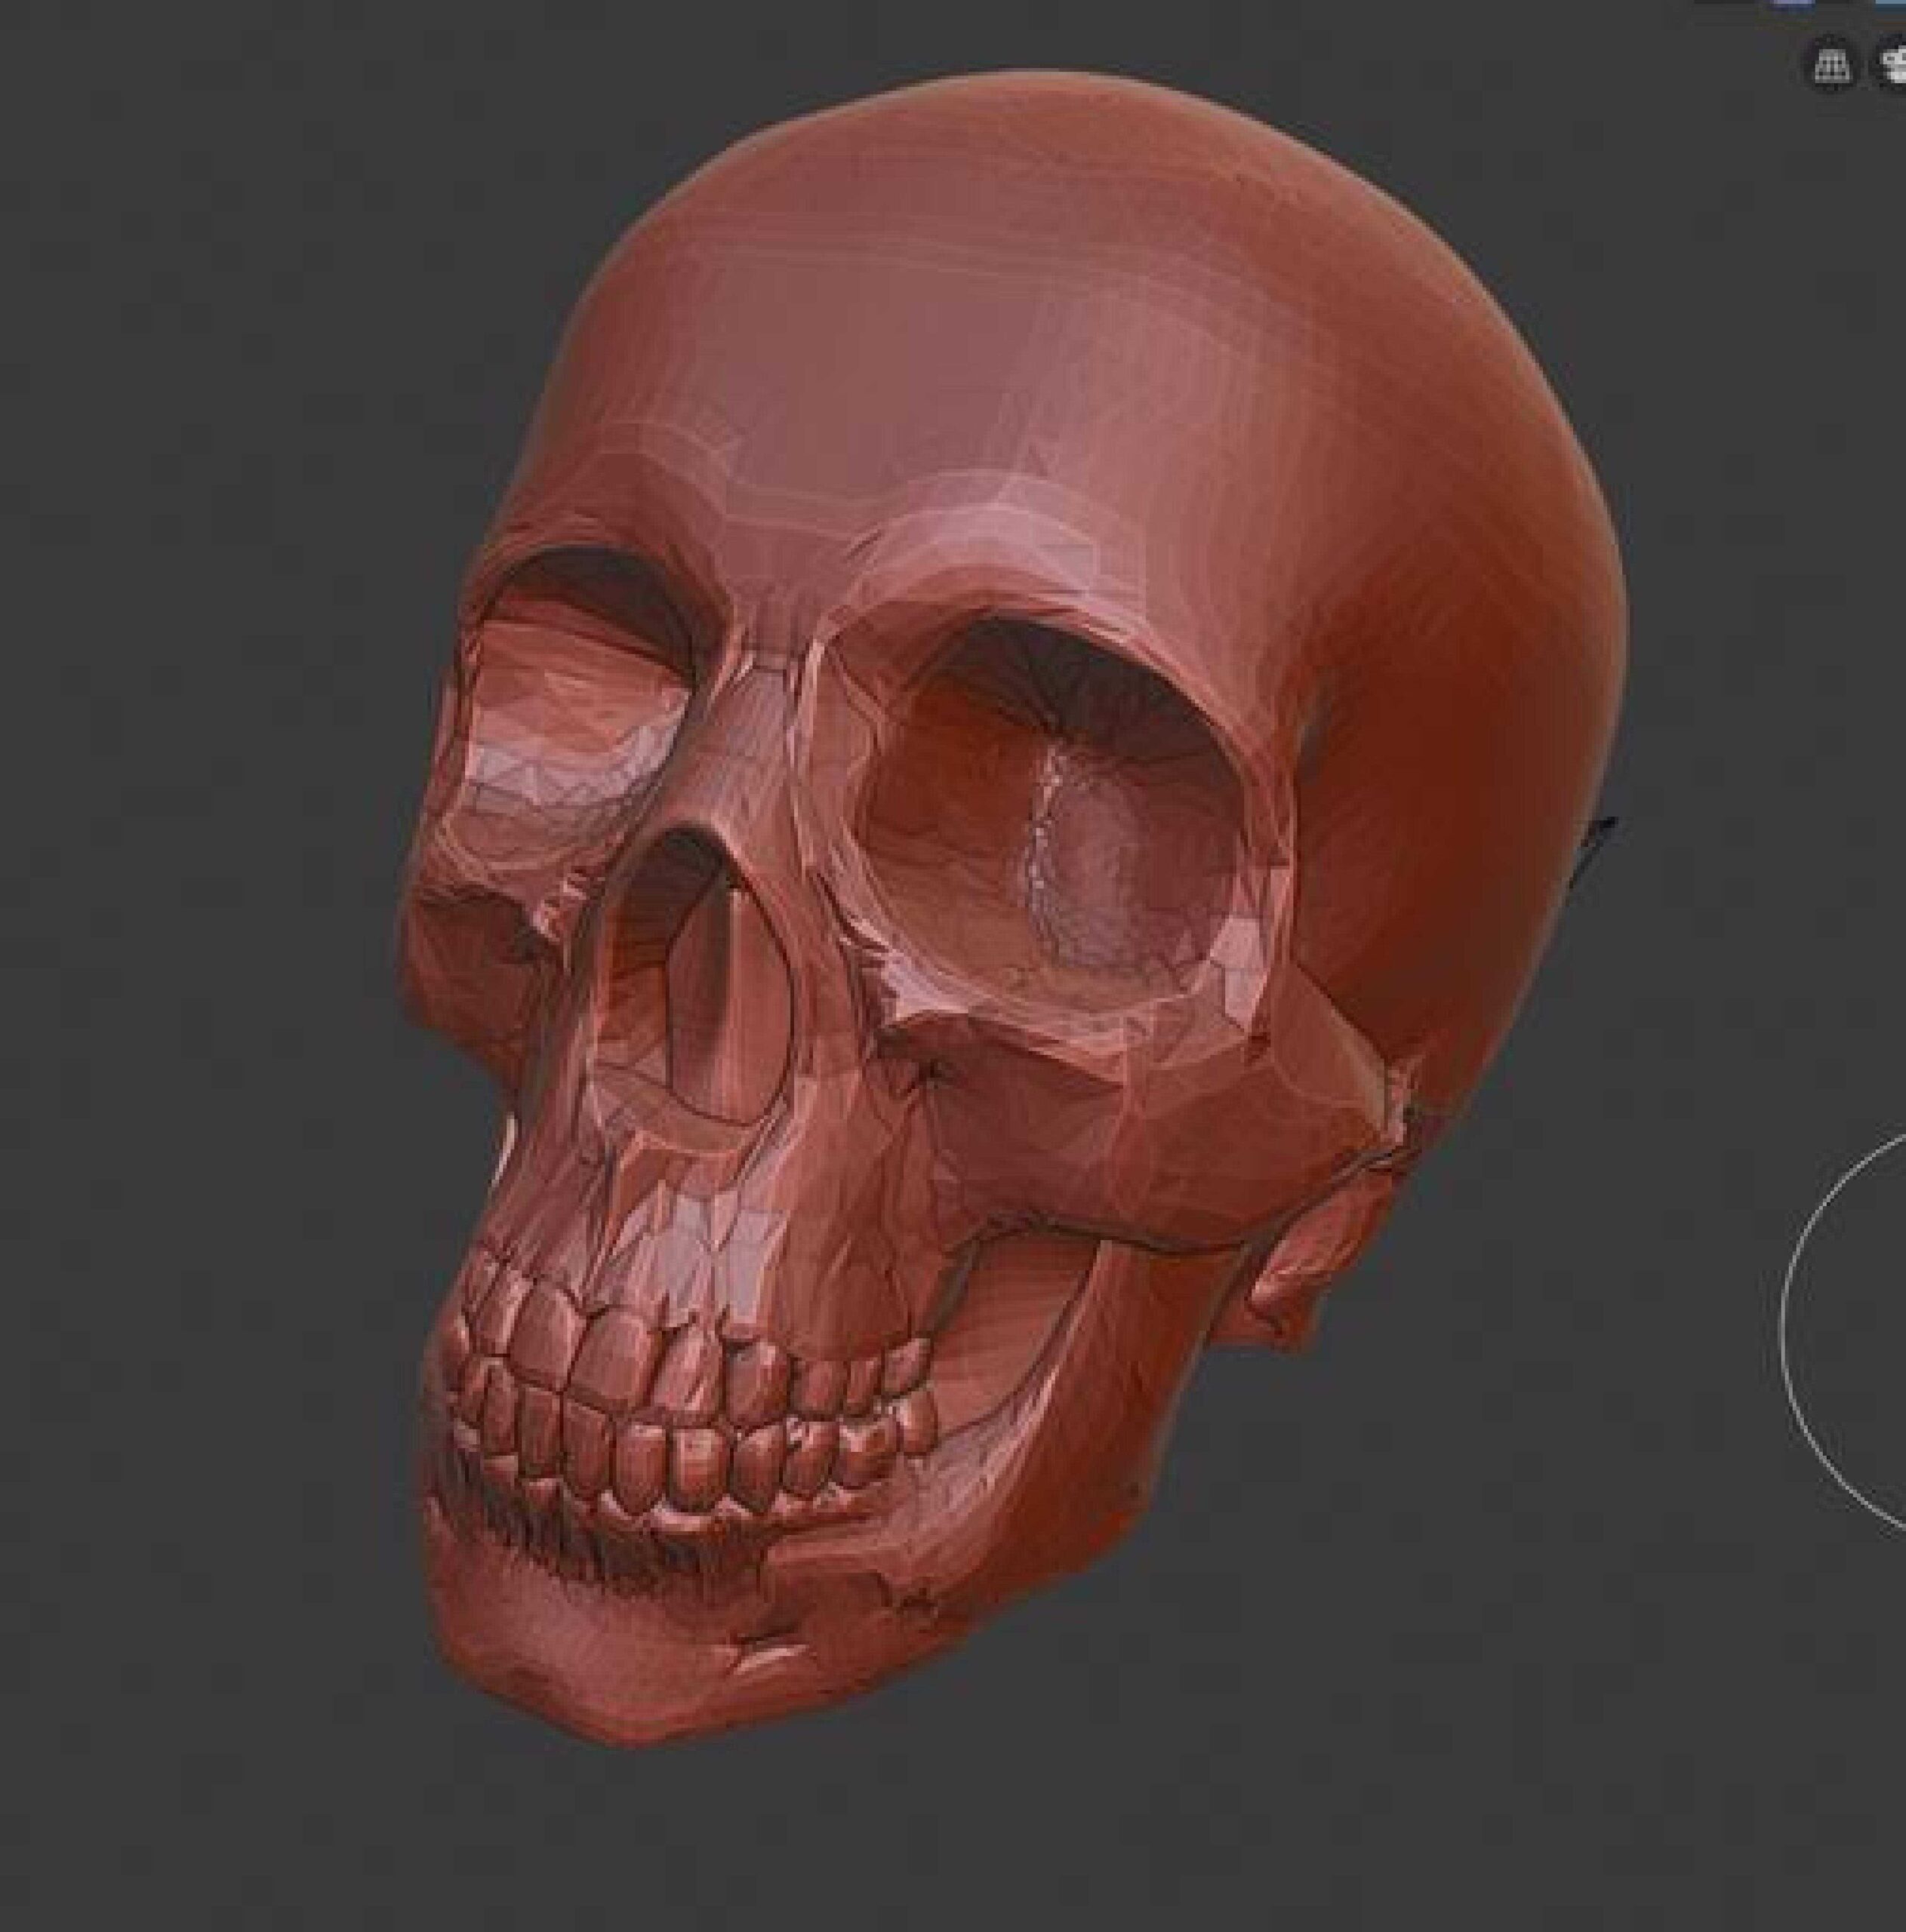Click the nasal bridge between the eye sockets
Screen dimensions: 1906x1932
tap(760, 720)
